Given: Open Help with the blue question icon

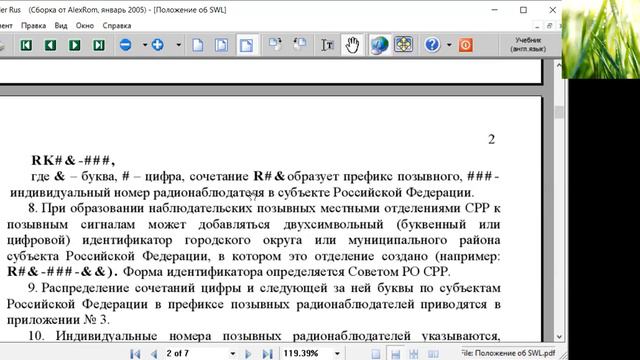Looking at the screenshot, I should coord(432,44).
